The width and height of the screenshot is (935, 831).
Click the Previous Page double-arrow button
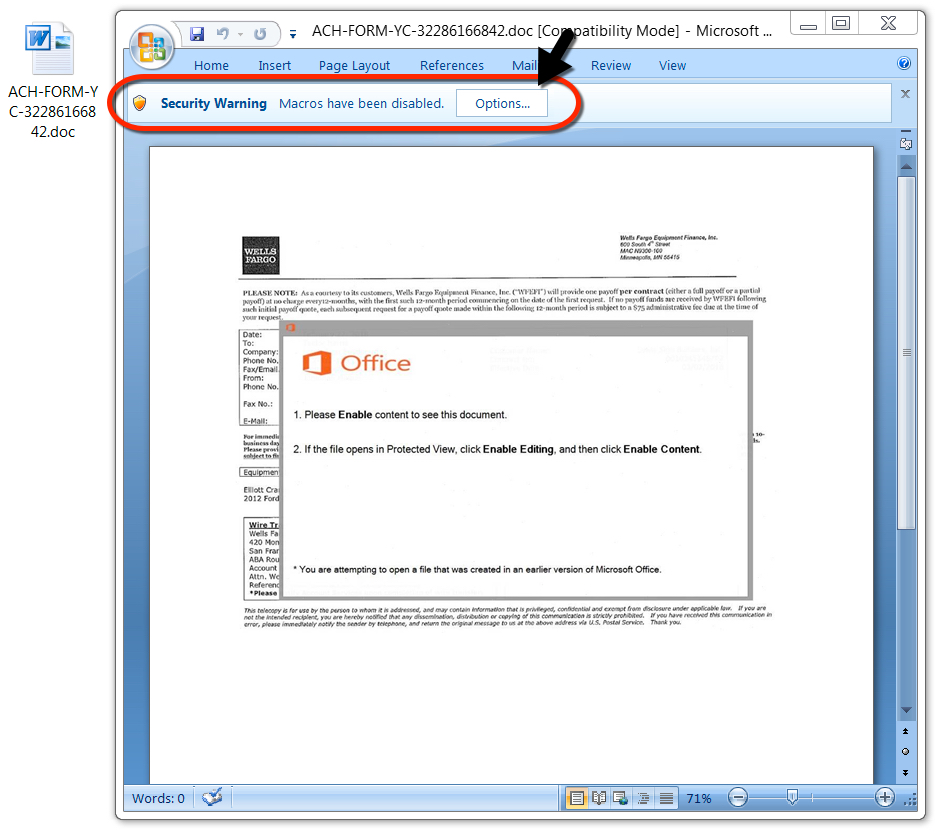point(906,731)
